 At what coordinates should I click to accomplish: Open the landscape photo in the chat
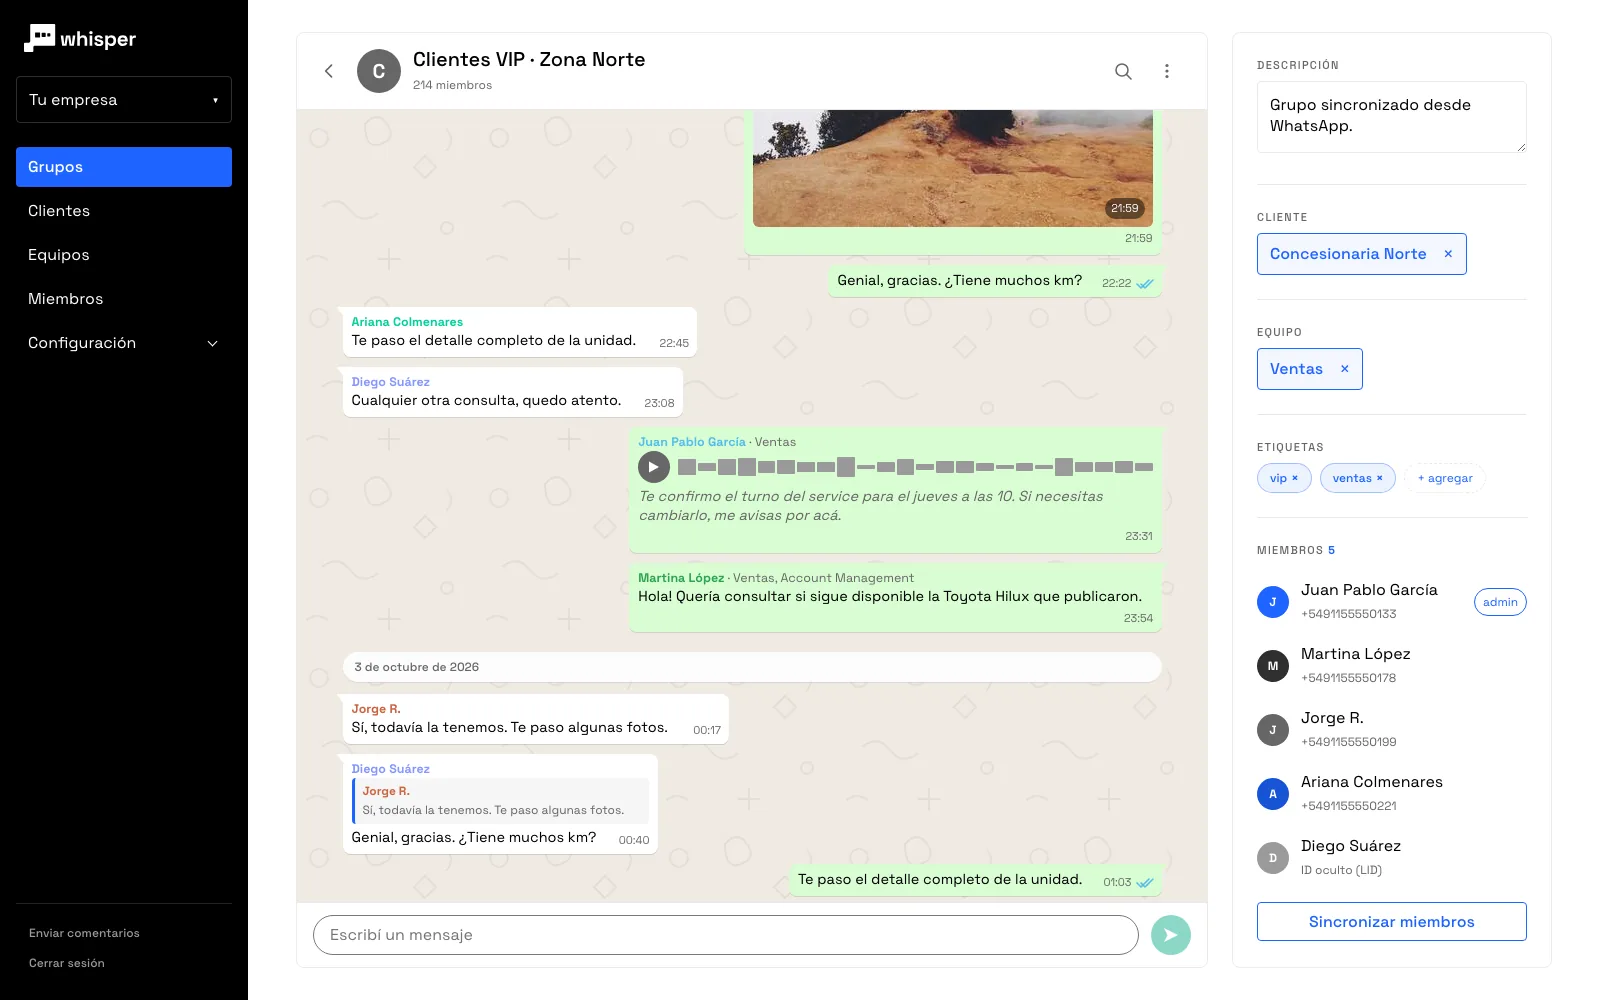pyautogui.click(x=953, y=168)
